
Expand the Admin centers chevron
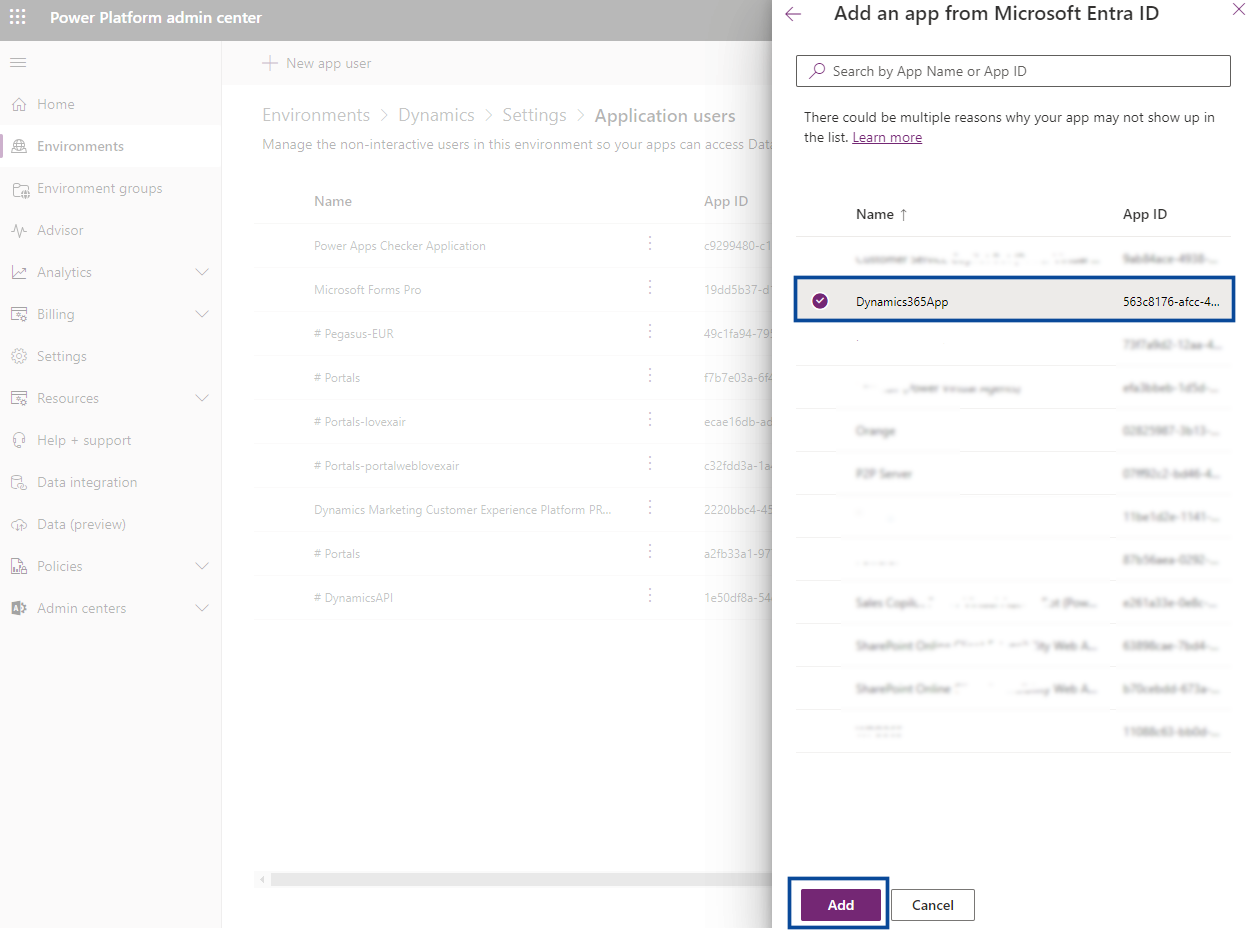coord(202,608)
